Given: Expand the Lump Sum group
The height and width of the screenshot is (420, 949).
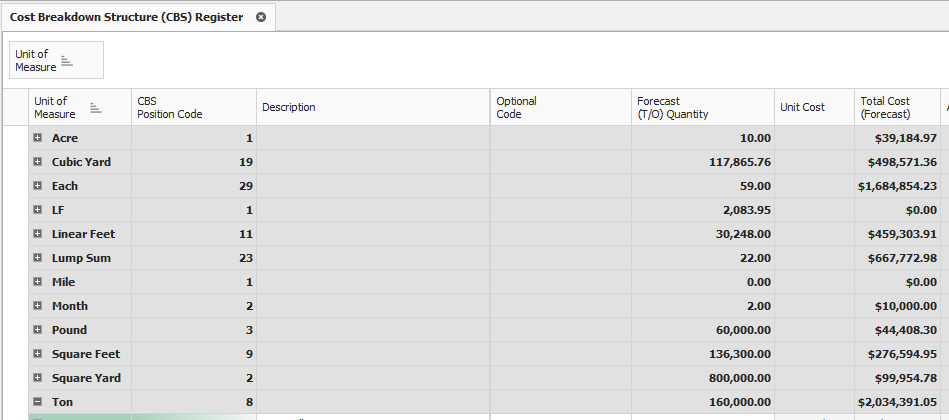Looking at the screenshot, I should click(37, 258).
